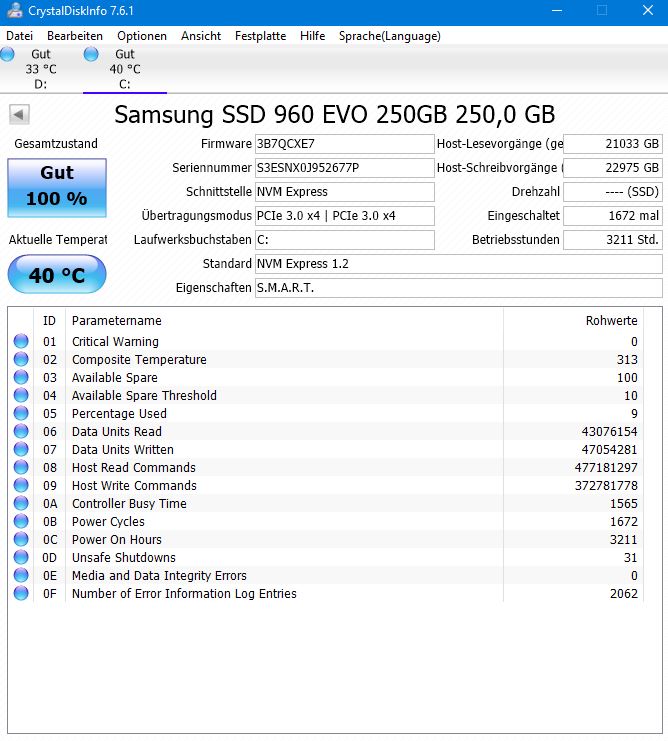Select the Host Read Commands value 477181297
The width and height of the screenshot is (668, 741).
tap(606, 467)
